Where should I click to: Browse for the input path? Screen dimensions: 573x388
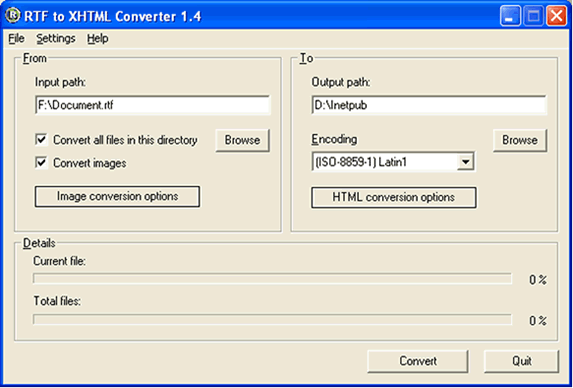pyautogui.click(x=242, y=140)
